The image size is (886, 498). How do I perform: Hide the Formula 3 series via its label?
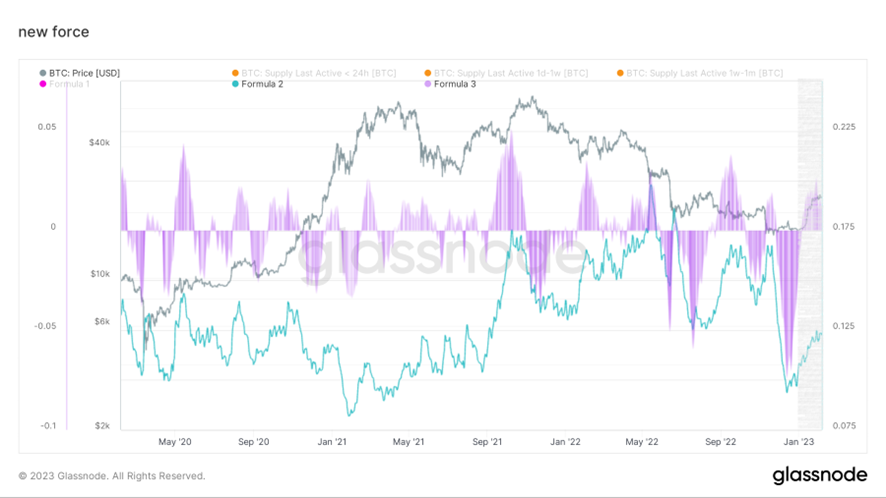pos(455,84)
